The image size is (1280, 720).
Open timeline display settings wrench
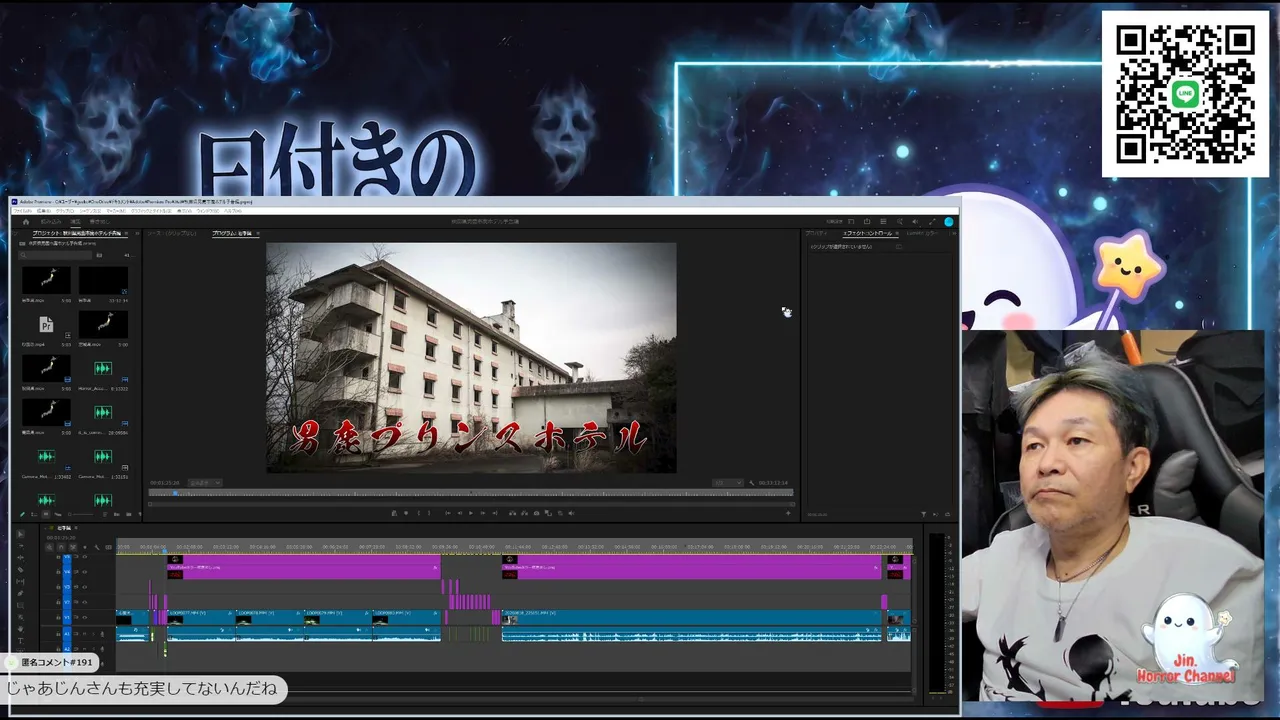pyautogui.click(x=96, y=547)
